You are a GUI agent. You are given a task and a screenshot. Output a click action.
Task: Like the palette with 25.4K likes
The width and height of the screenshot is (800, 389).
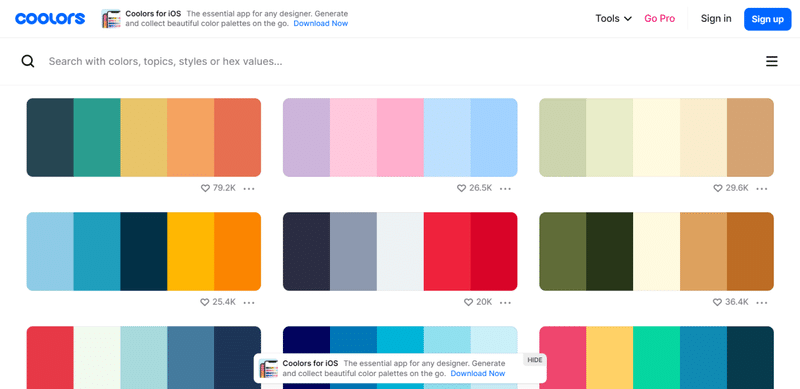click(205, 302)
